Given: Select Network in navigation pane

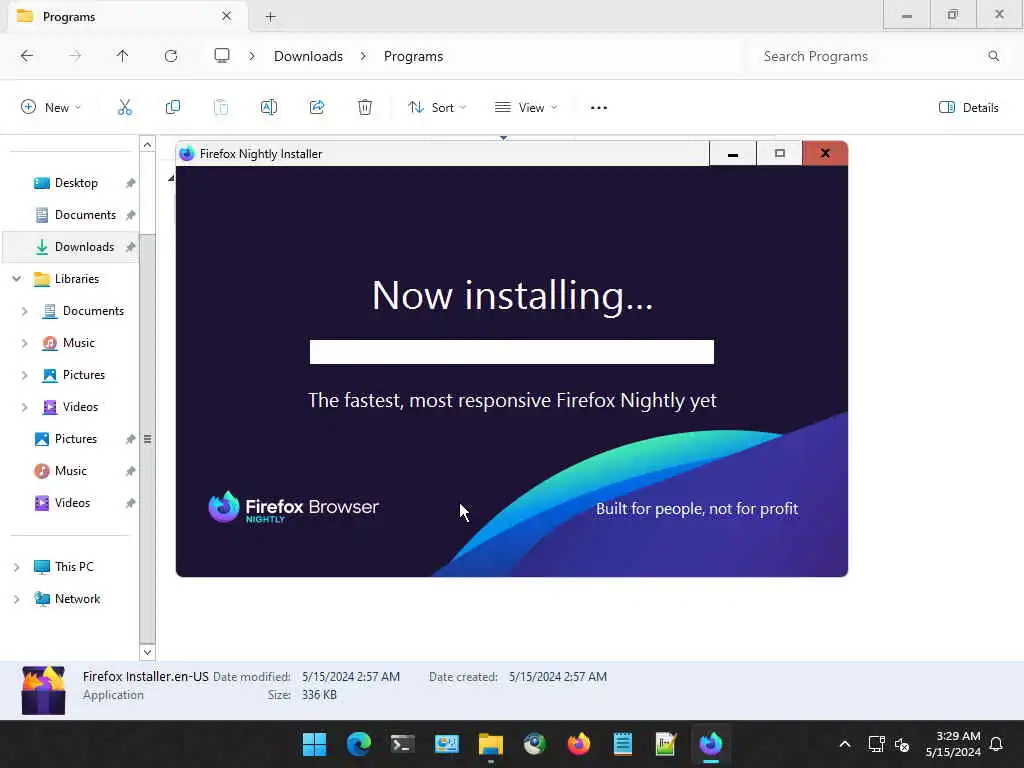Looking at the screenshot, I should (77, 600).
